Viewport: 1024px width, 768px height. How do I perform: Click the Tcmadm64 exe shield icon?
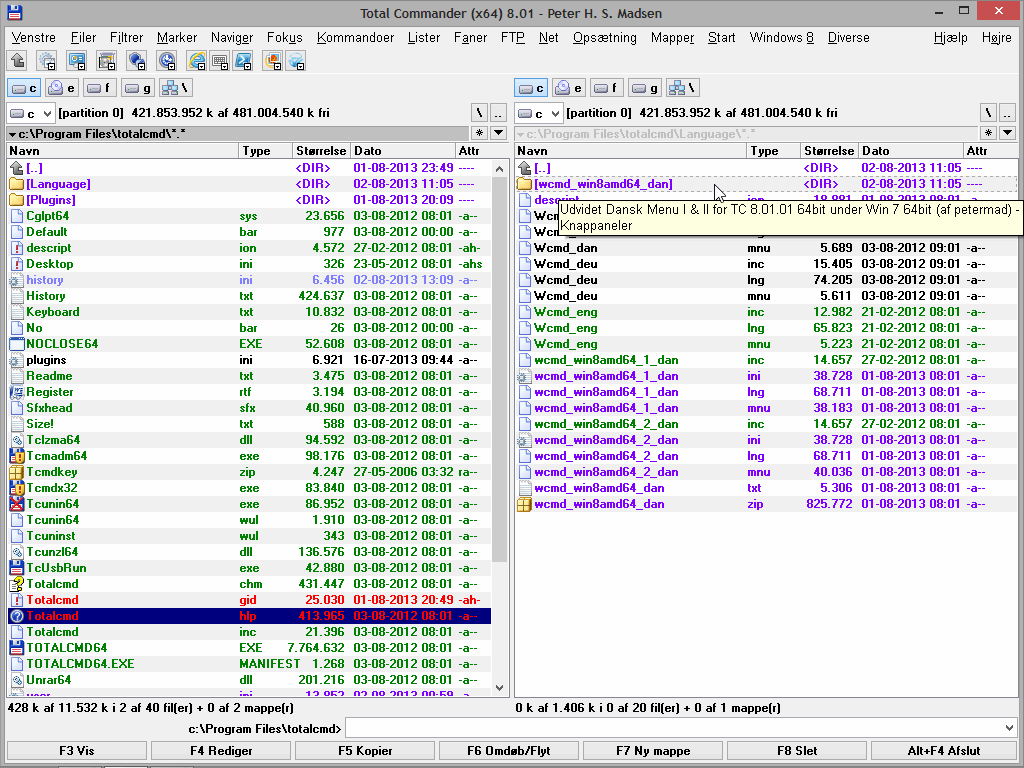16,456
